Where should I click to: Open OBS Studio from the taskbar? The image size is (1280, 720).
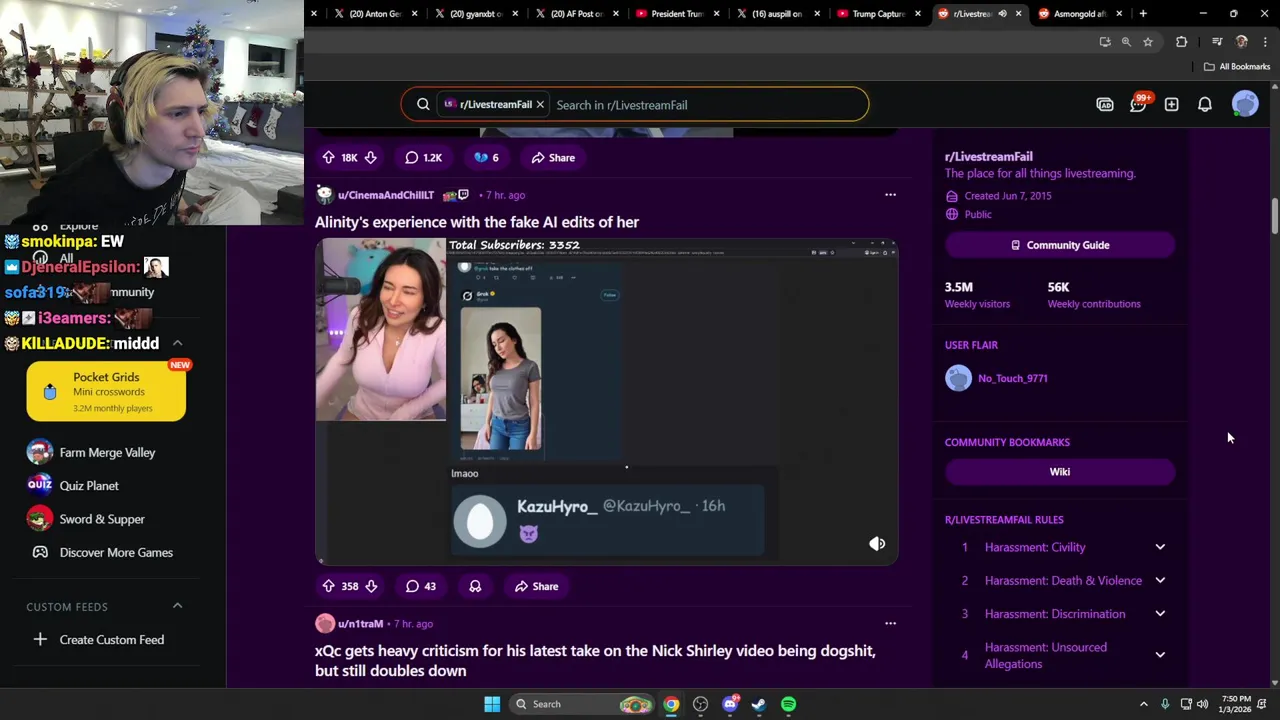[700, 704]
